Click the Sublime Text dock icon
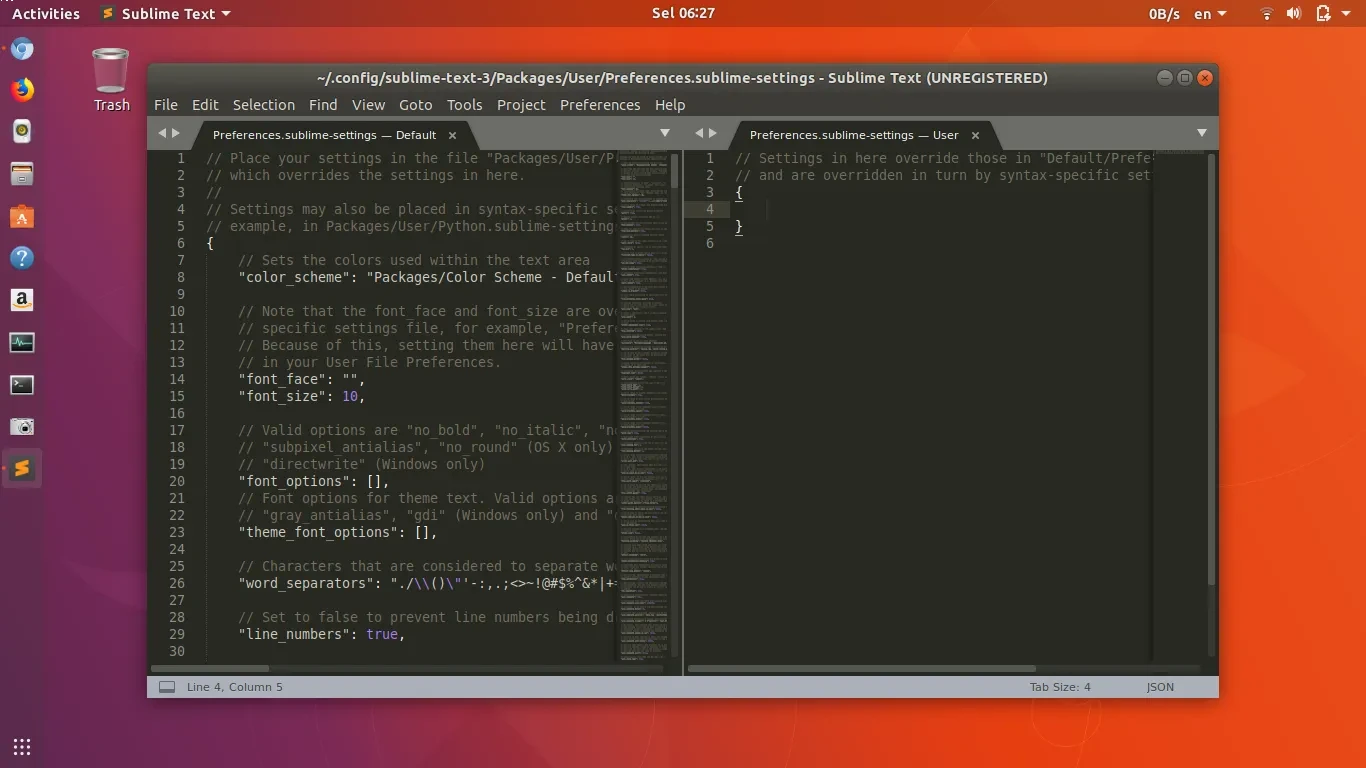This screenshot has width=1366, height=768. pos(22,469)
